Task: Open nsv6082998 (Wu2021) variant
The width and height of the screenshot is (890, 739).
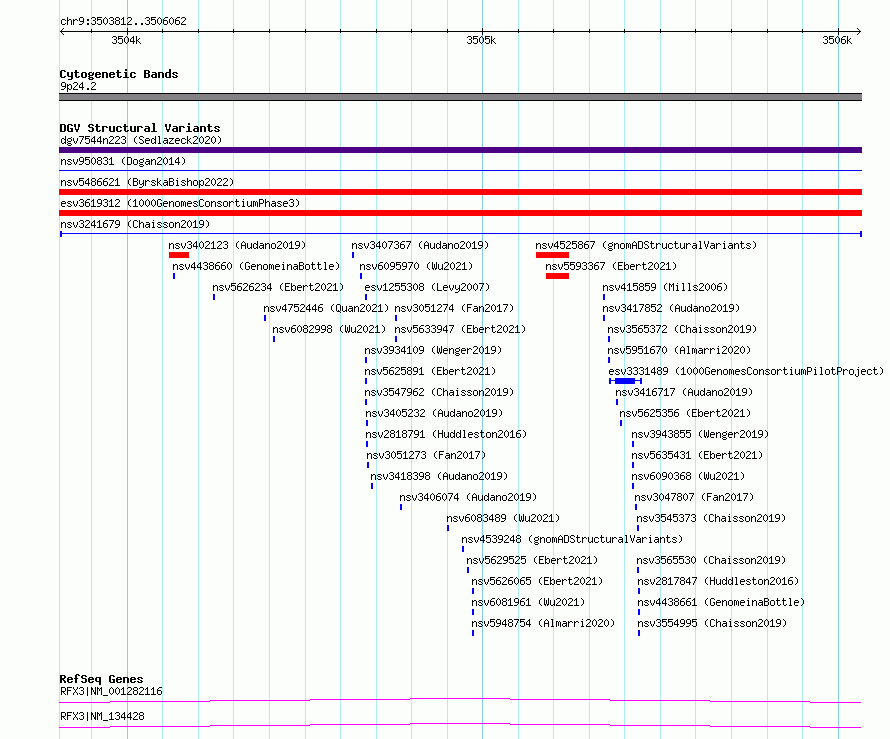Action: 329,329
